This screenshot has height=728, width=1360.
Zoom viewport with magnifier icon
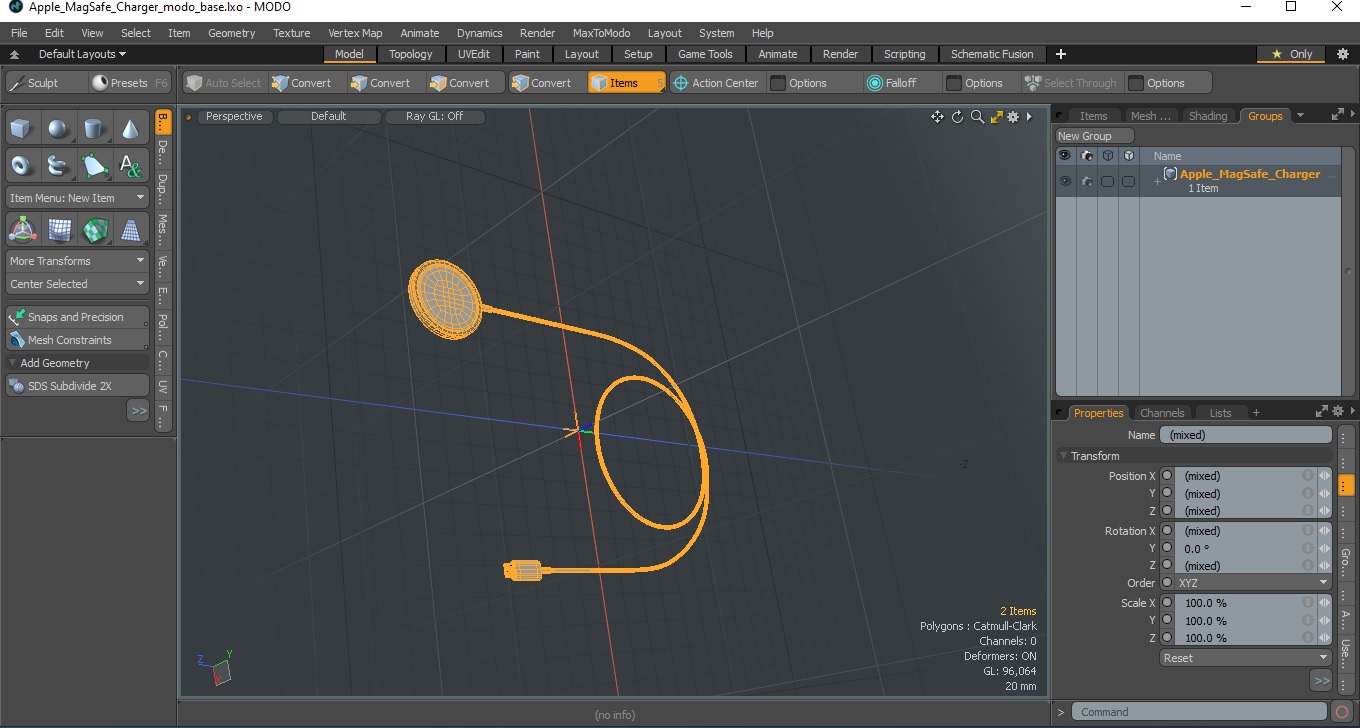977,117
